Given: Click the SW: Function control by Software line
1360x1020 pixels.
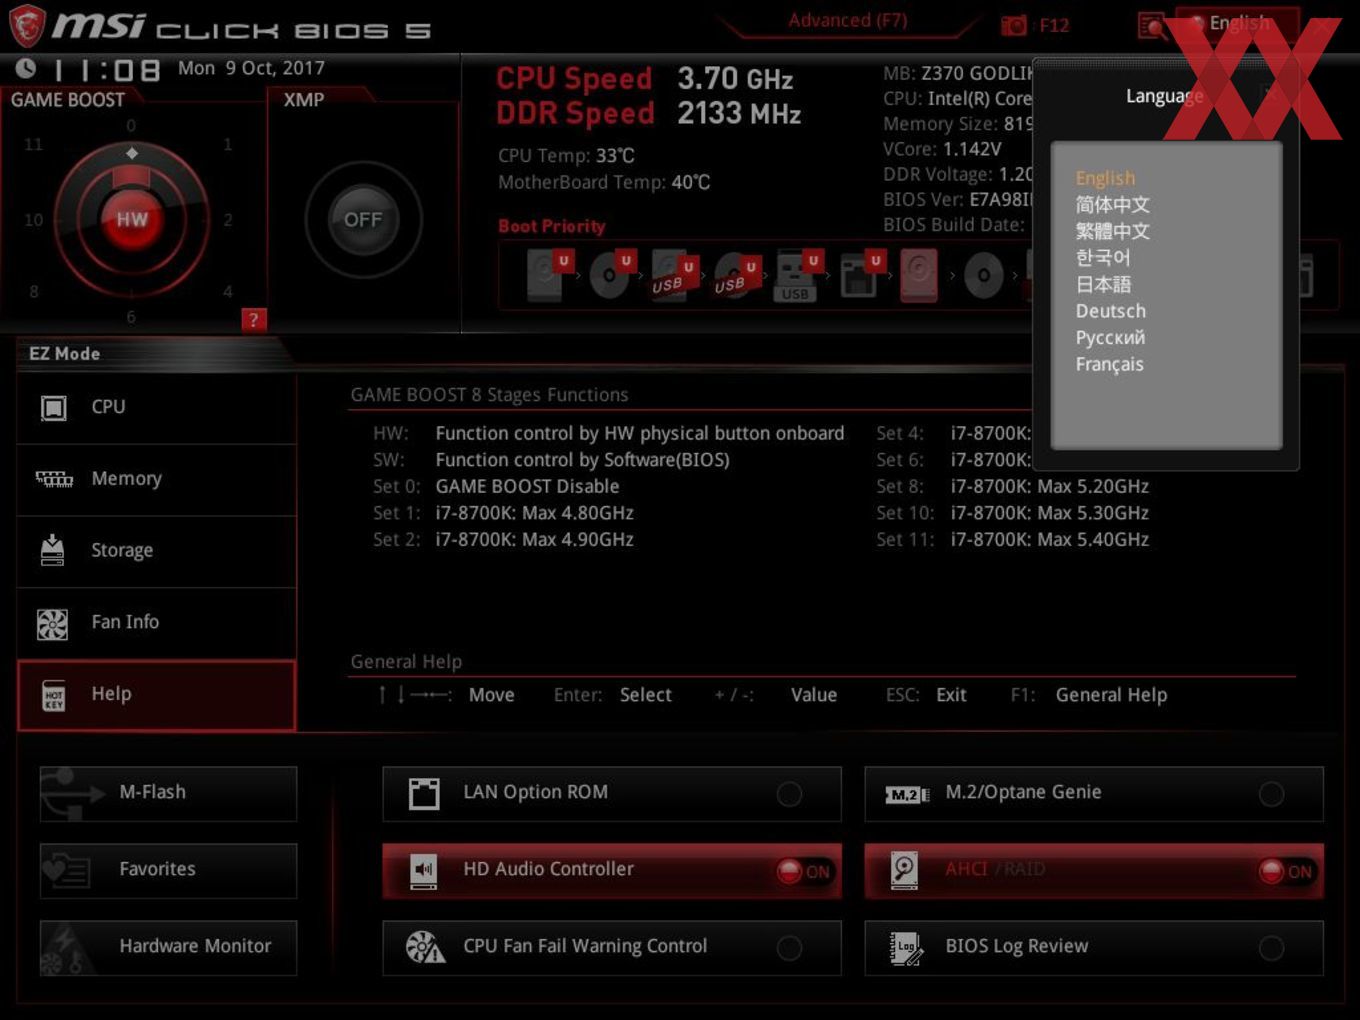Looking at the screenshot, I should (x=551, y=460).
